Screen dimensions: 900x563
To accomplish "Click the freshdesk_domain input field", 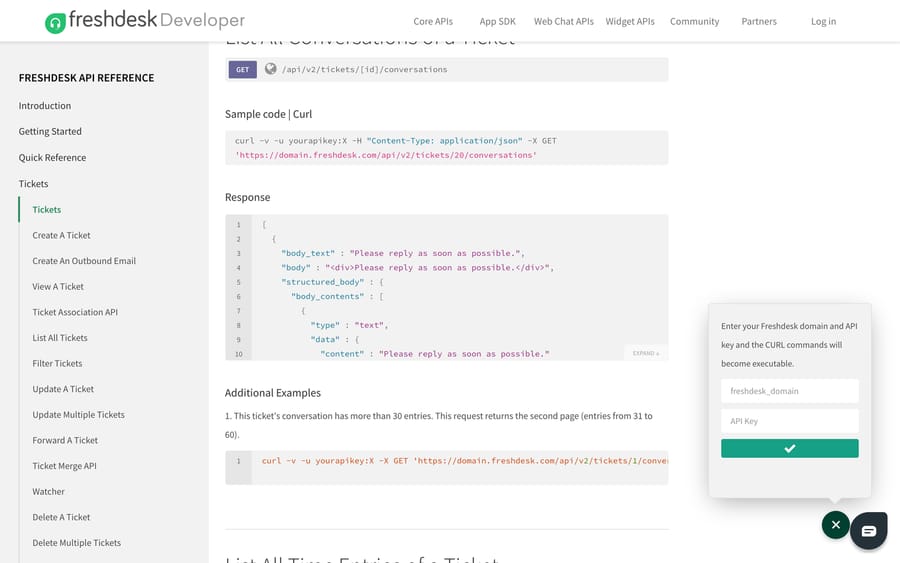I will pos(789,391).
